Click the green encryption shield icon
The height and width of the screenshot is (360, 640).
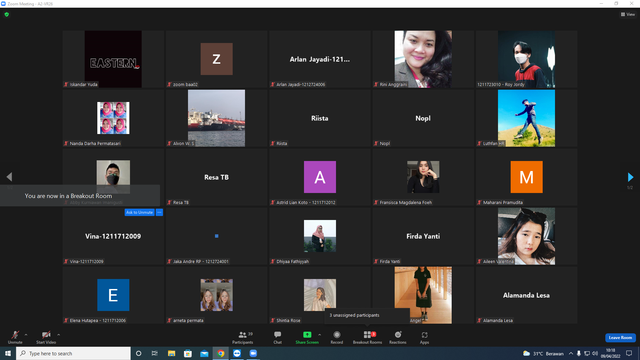(x=7, y=14)
